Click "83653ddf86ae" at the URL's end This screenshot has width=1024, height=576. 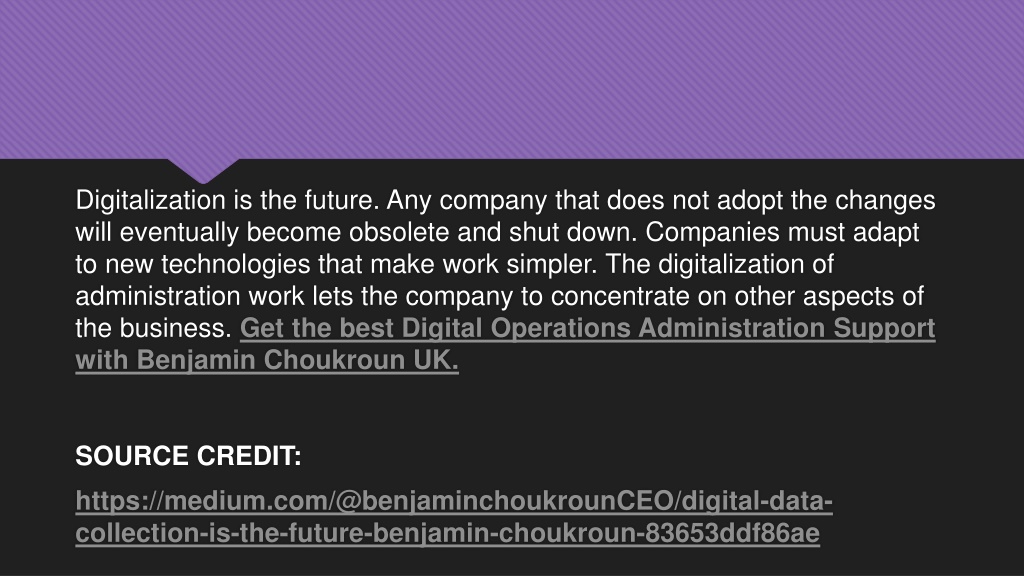(x=732, y=533)
